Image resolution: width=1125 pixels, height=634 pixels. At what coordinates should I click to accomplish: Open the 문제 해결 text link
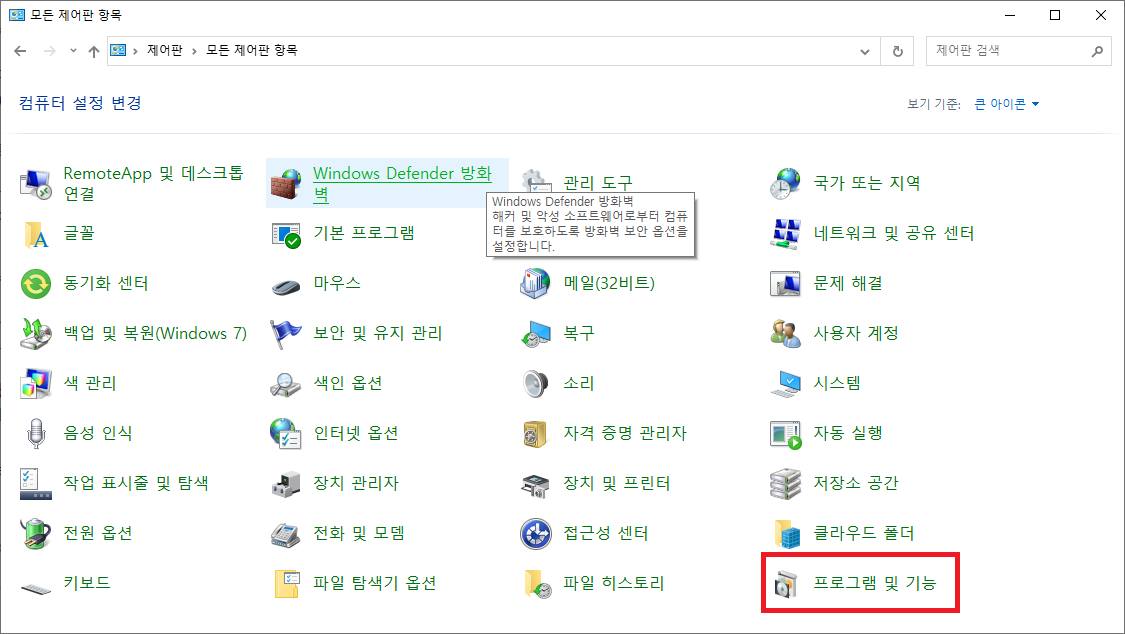[847, 283]
